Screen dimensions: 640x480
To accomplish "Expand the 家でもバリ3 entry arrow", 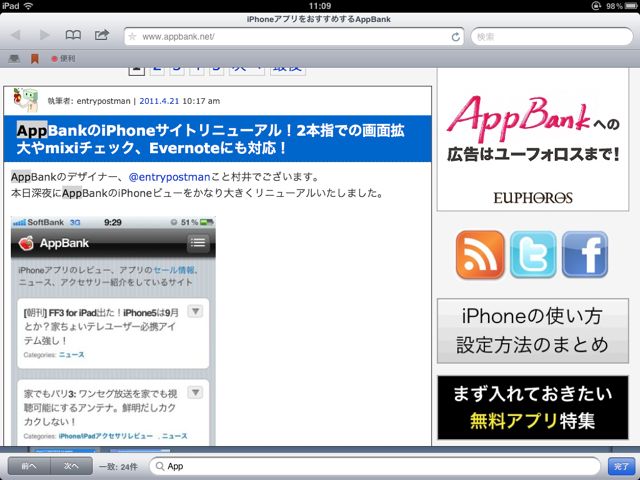I will click(x=195, y=392).
